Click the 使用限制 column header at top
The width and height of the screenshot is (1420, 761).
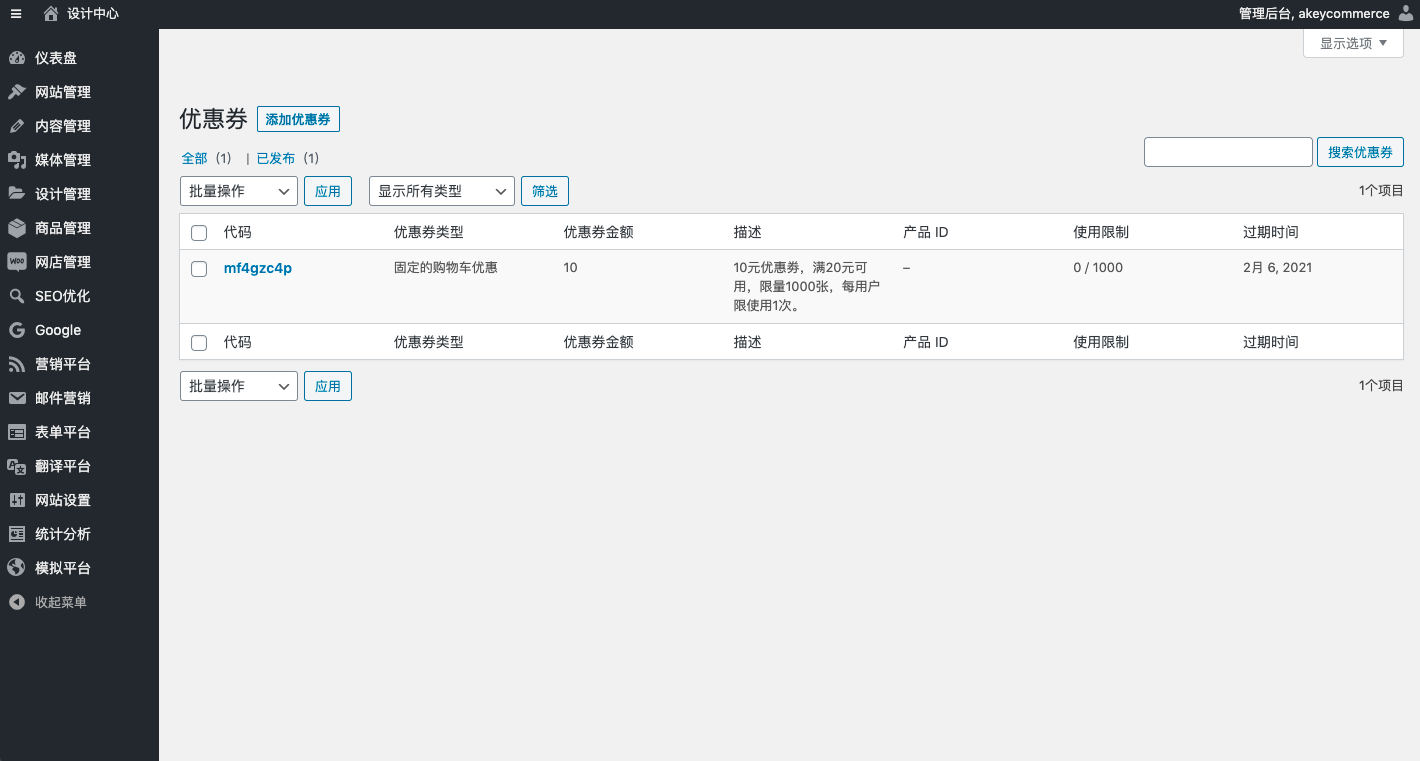click(x=1101, y=232)
